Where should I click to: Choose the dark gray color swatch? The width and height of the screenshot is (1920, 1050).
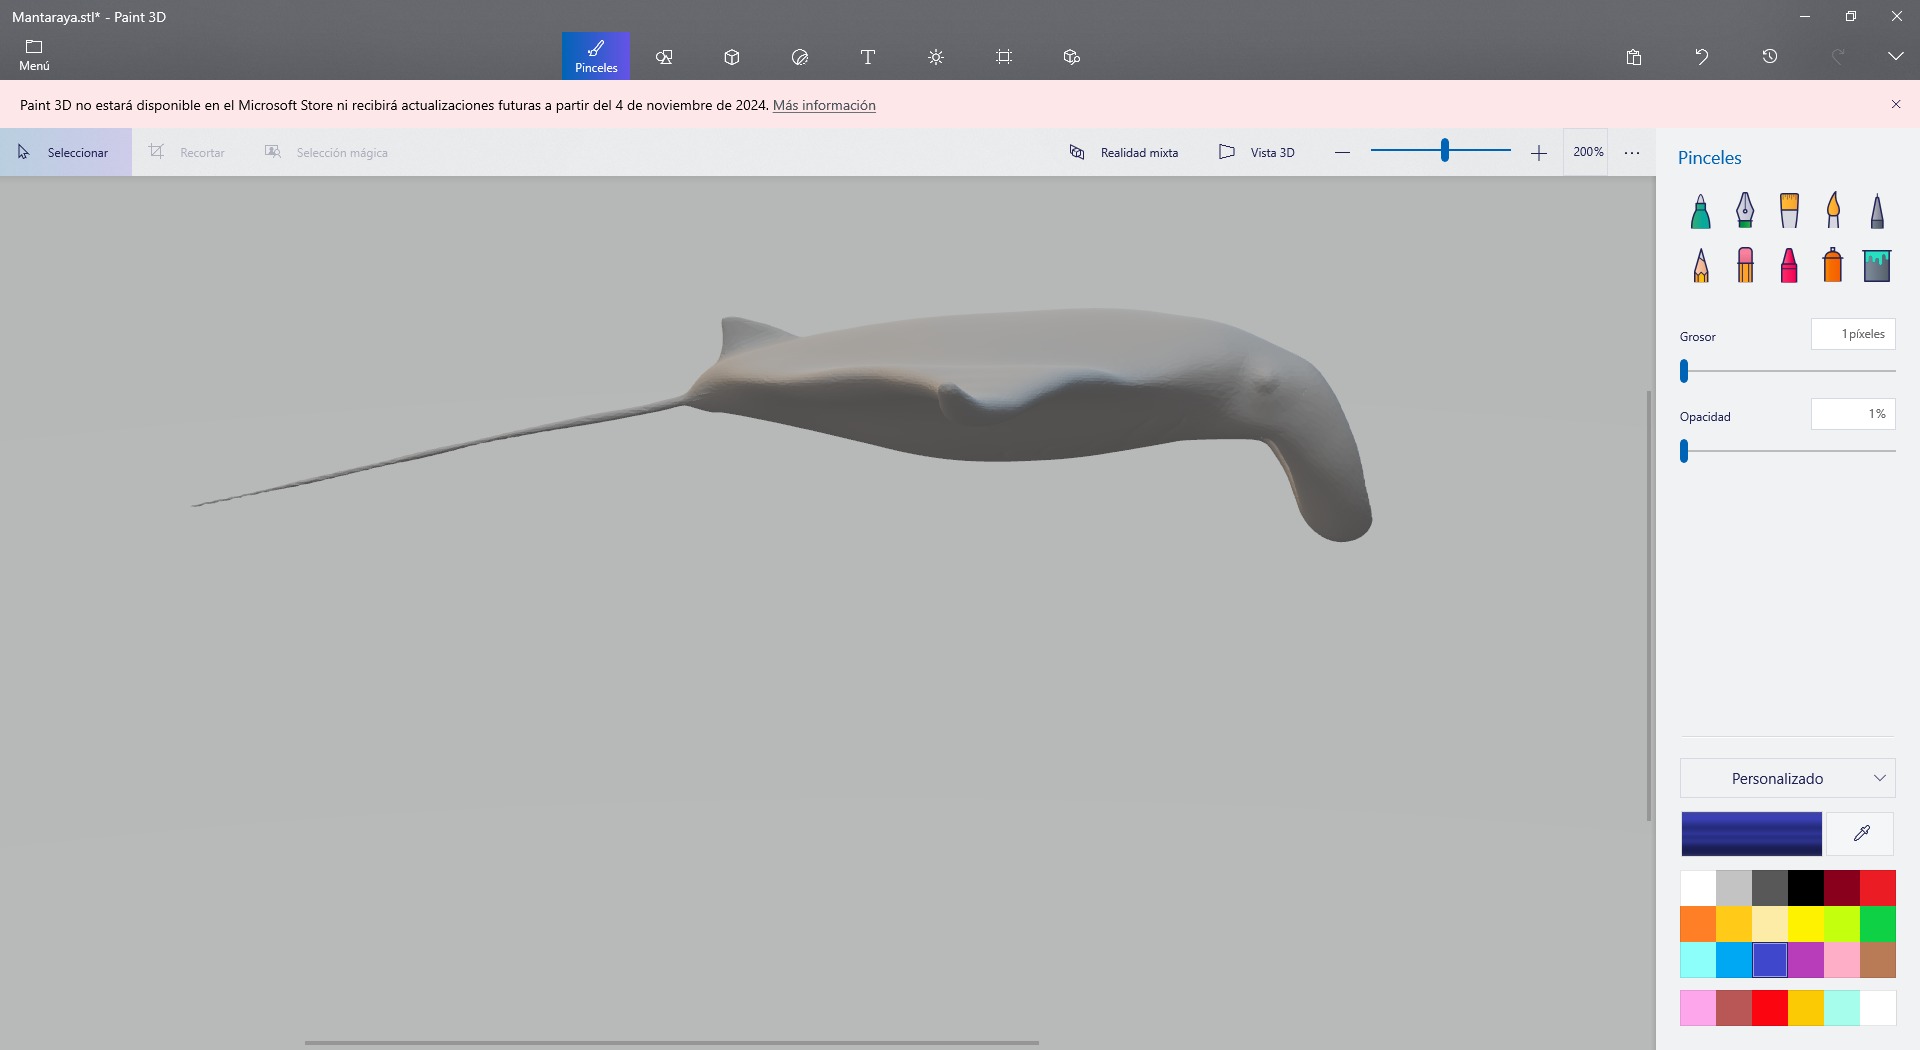point(1770,888)
